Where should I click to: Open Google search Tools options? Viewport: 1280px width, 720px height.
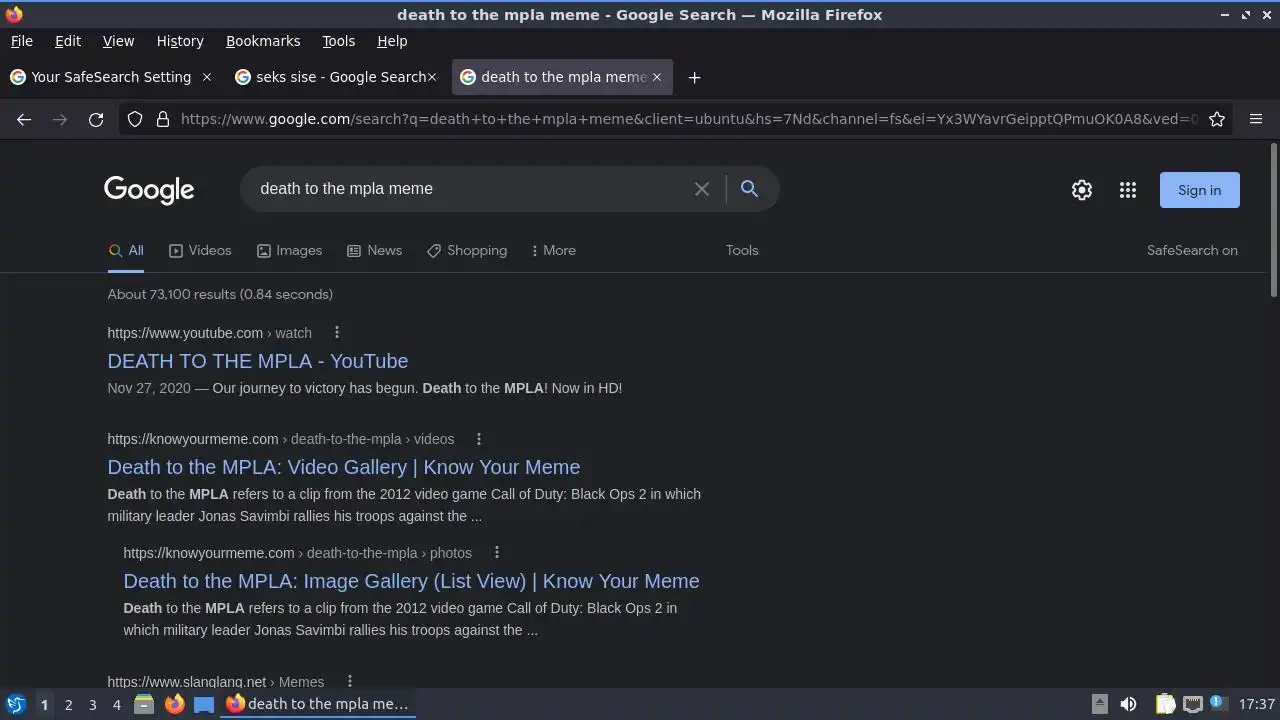point(742,250)
